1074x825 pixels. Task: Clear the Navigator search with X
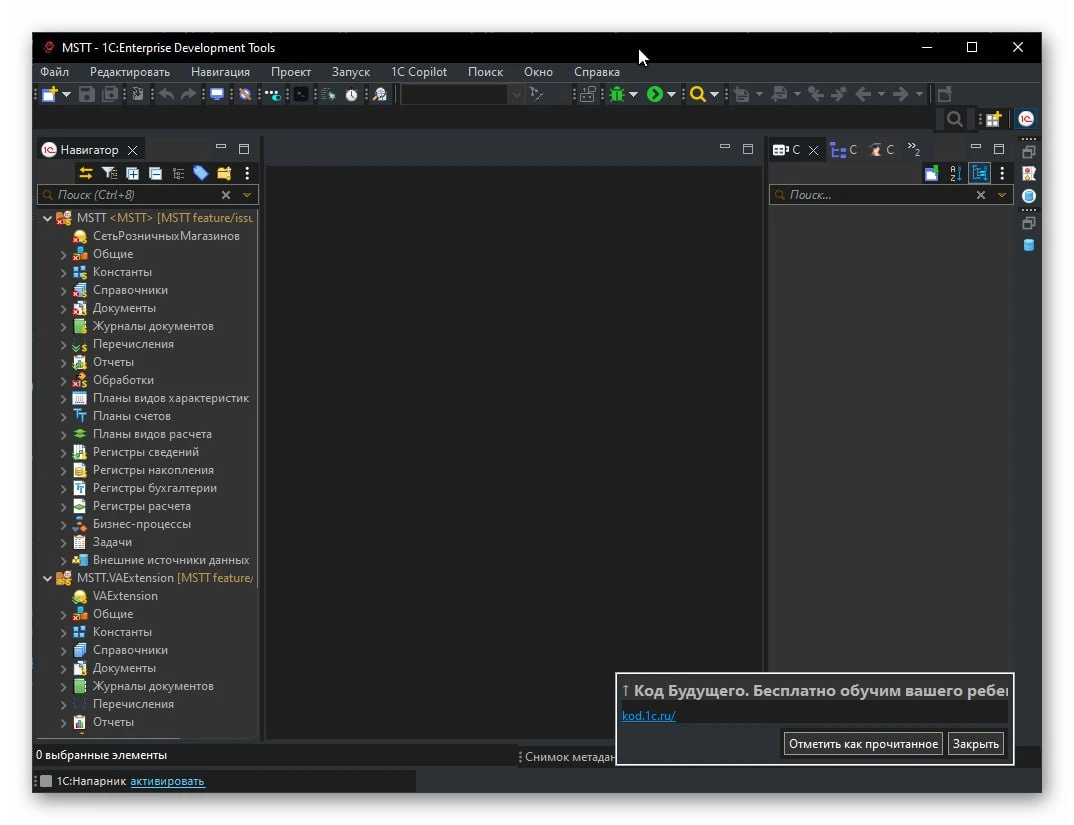point(226,195)
